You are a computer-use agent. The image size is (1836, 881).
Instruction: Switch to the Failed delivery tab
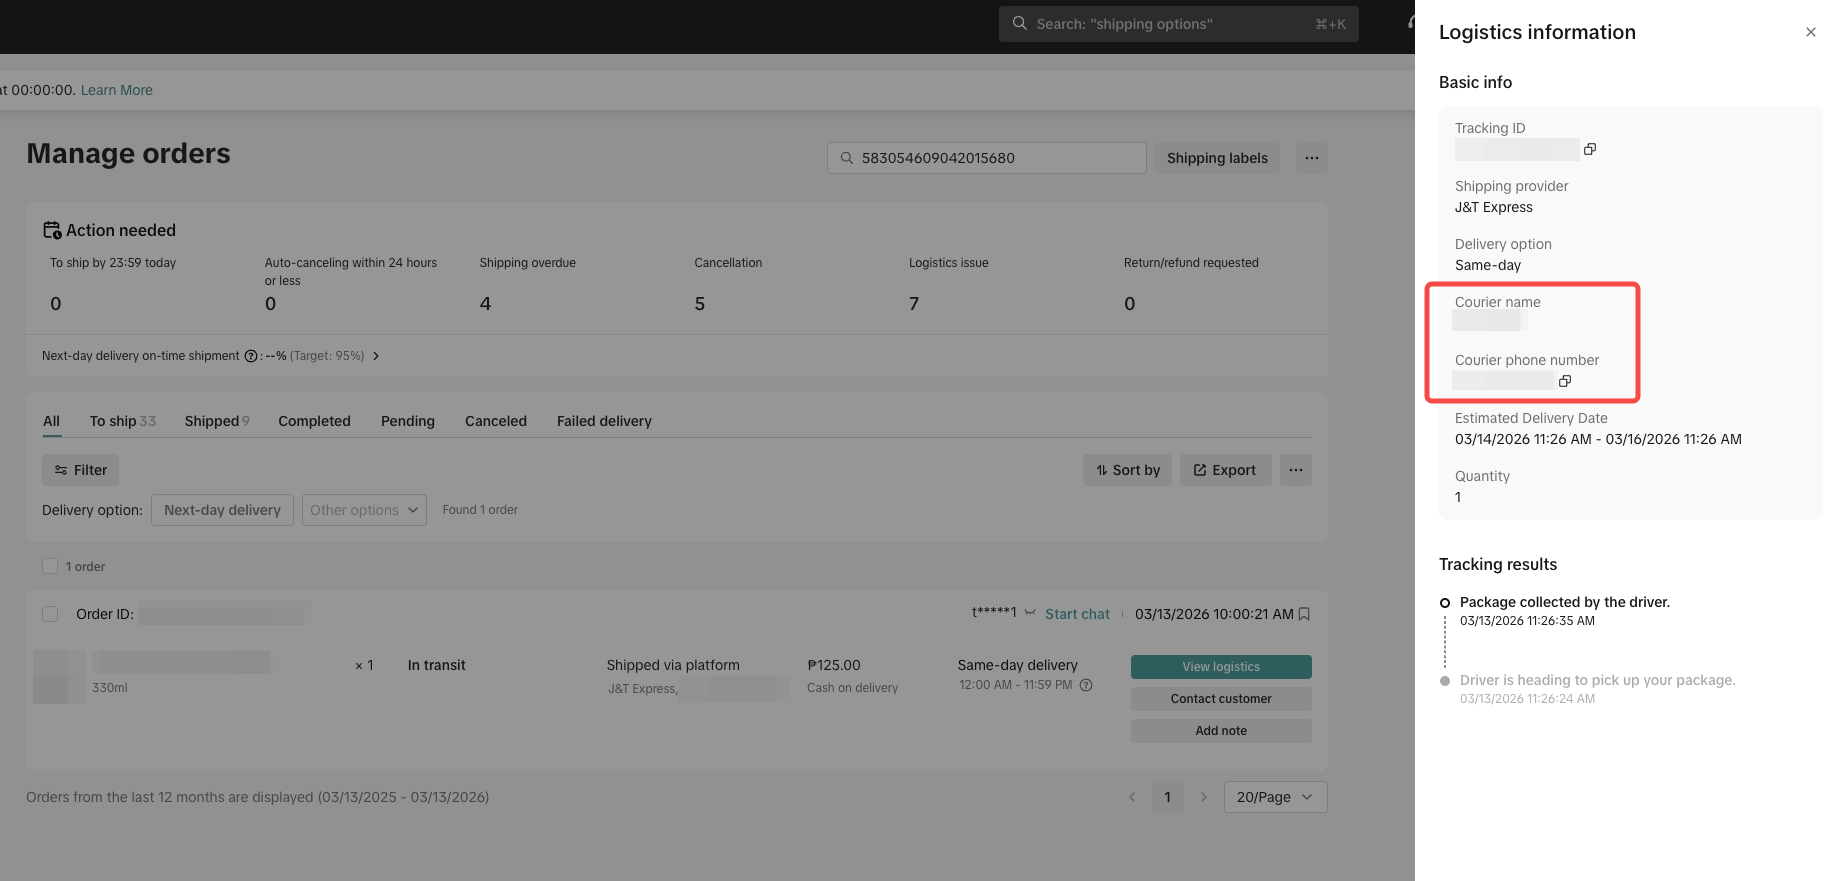[x=604, y=421]
